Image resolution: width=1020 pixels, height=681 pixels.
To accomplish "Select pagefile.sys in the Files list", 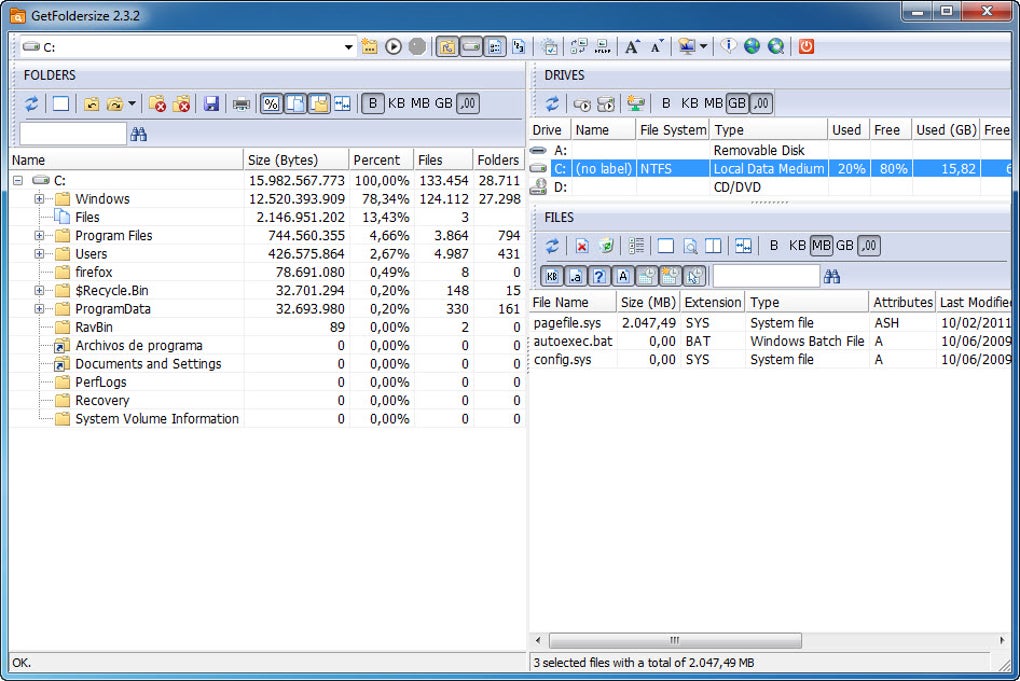I will tap(567, 323).
